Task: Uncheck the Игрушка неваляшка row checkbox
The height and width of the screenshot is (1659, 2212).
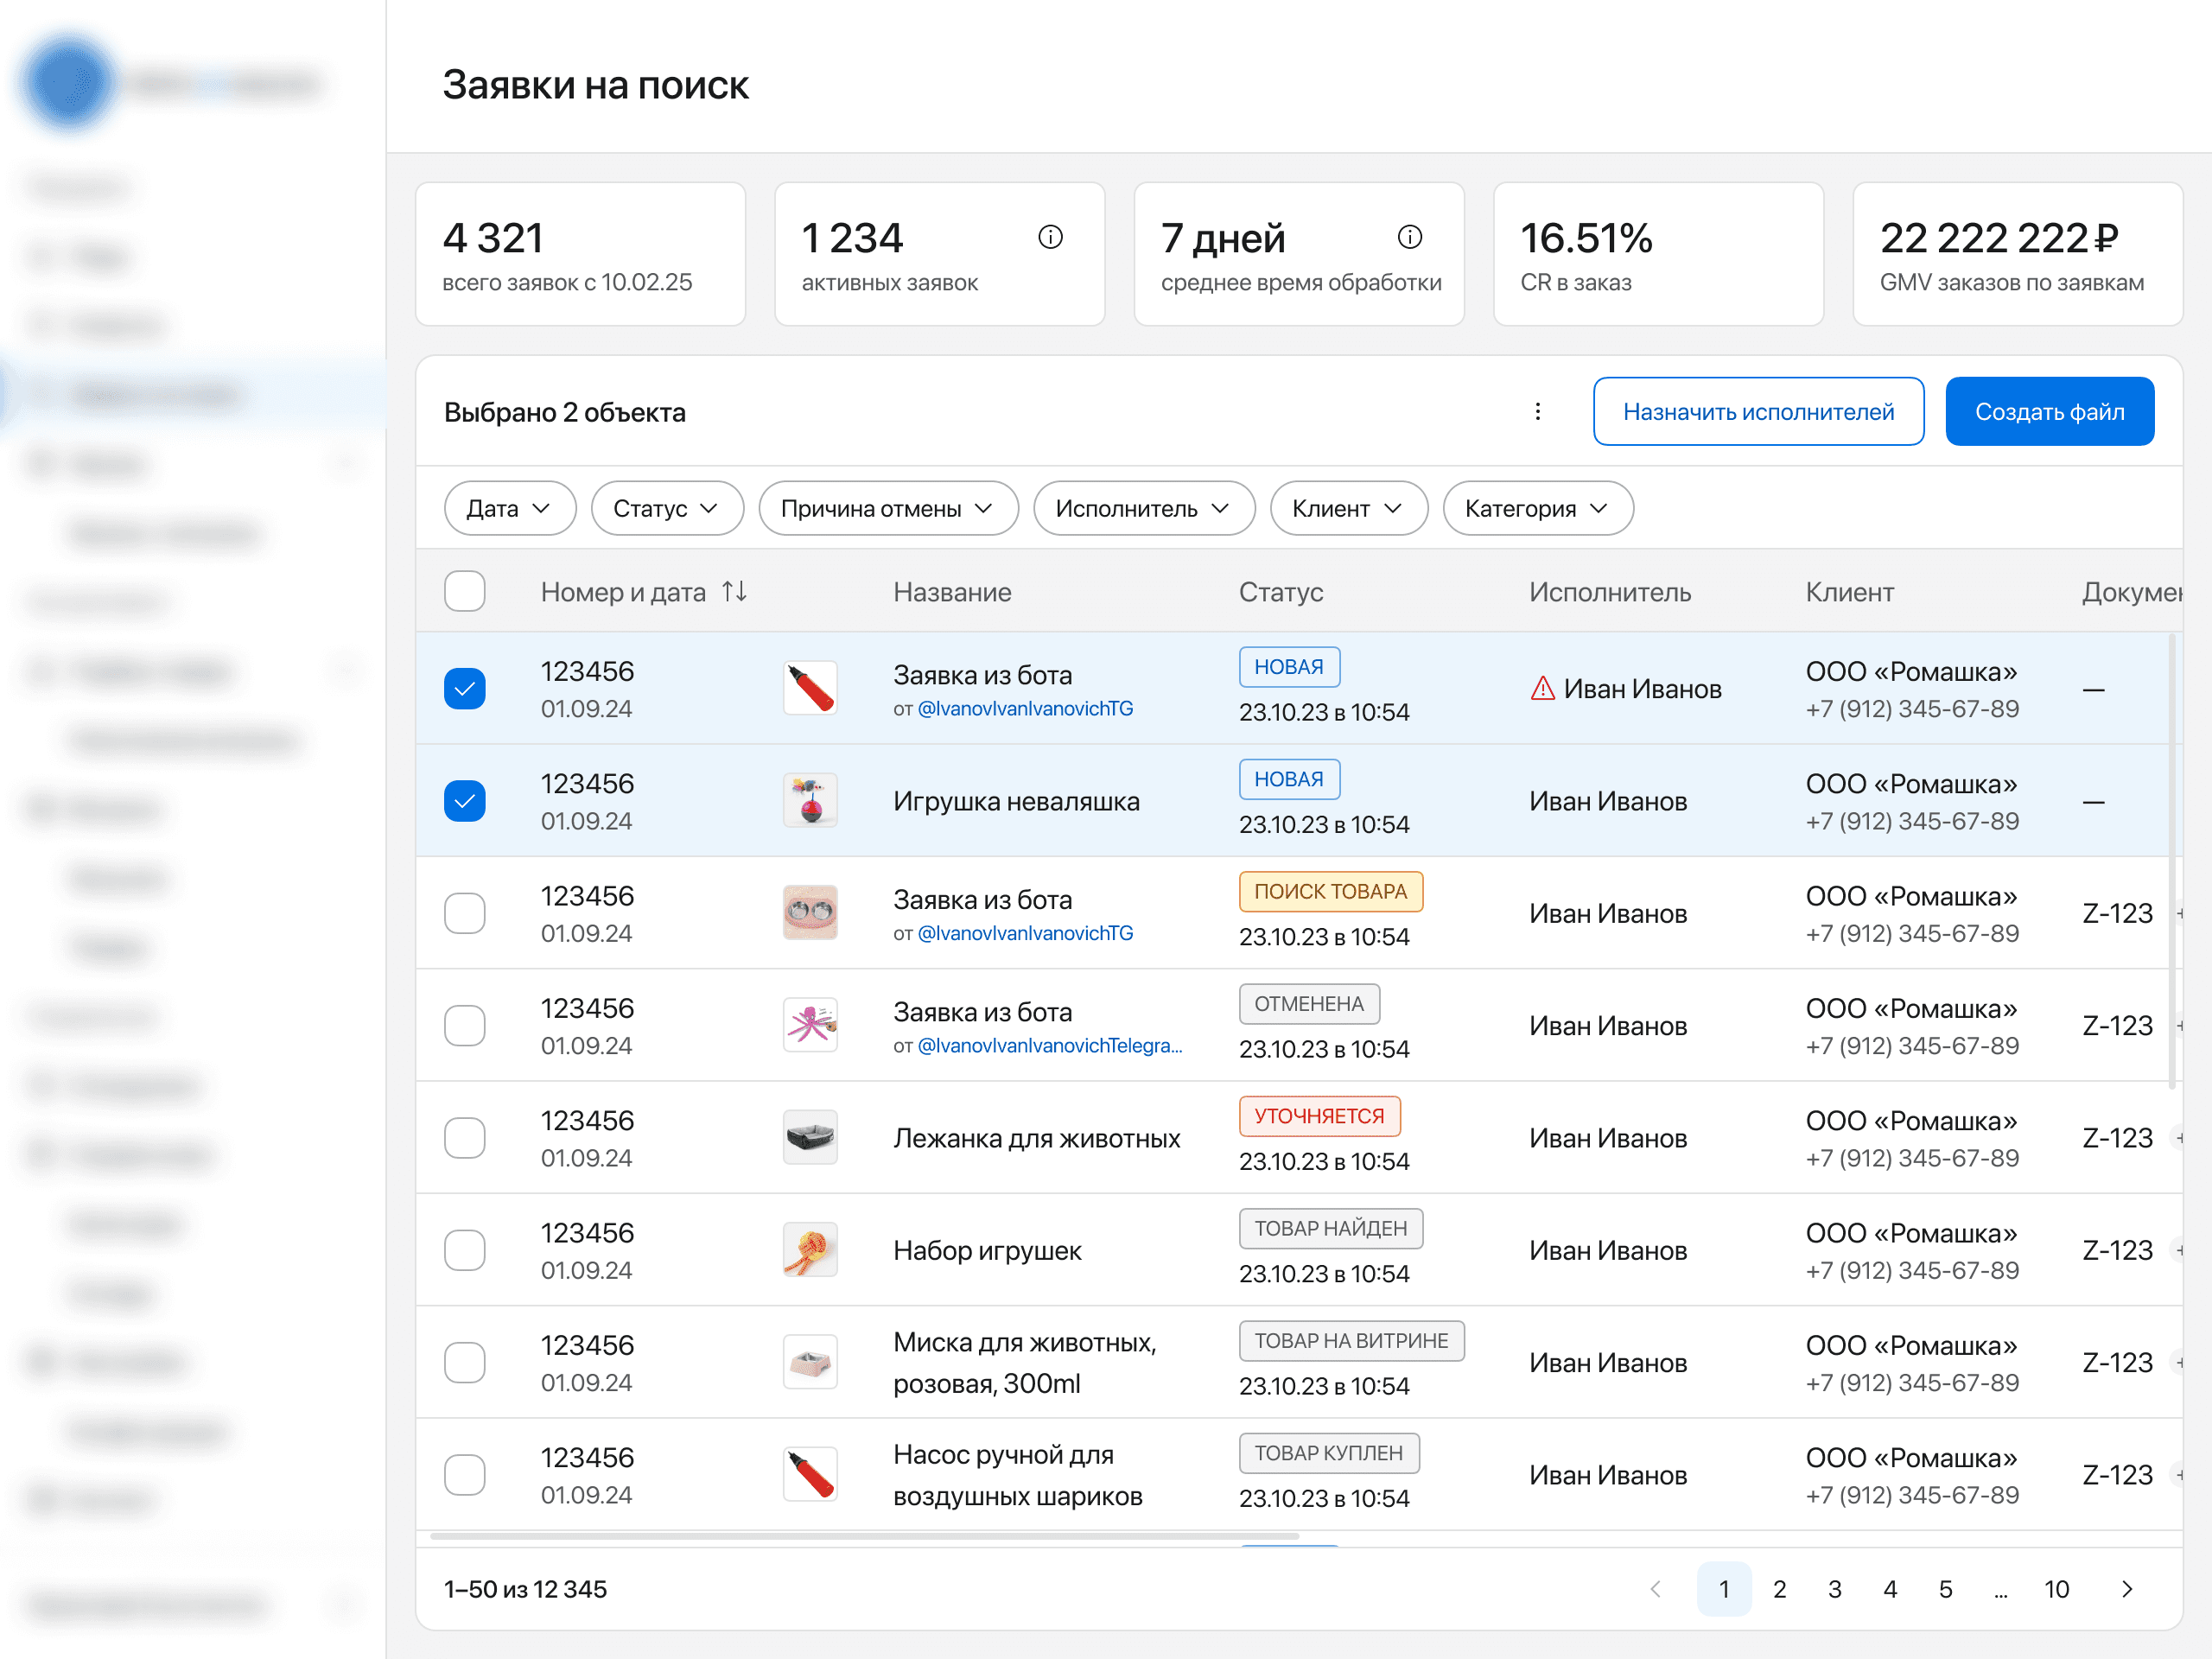Action: pyautogui.click(x=465, y=801)
